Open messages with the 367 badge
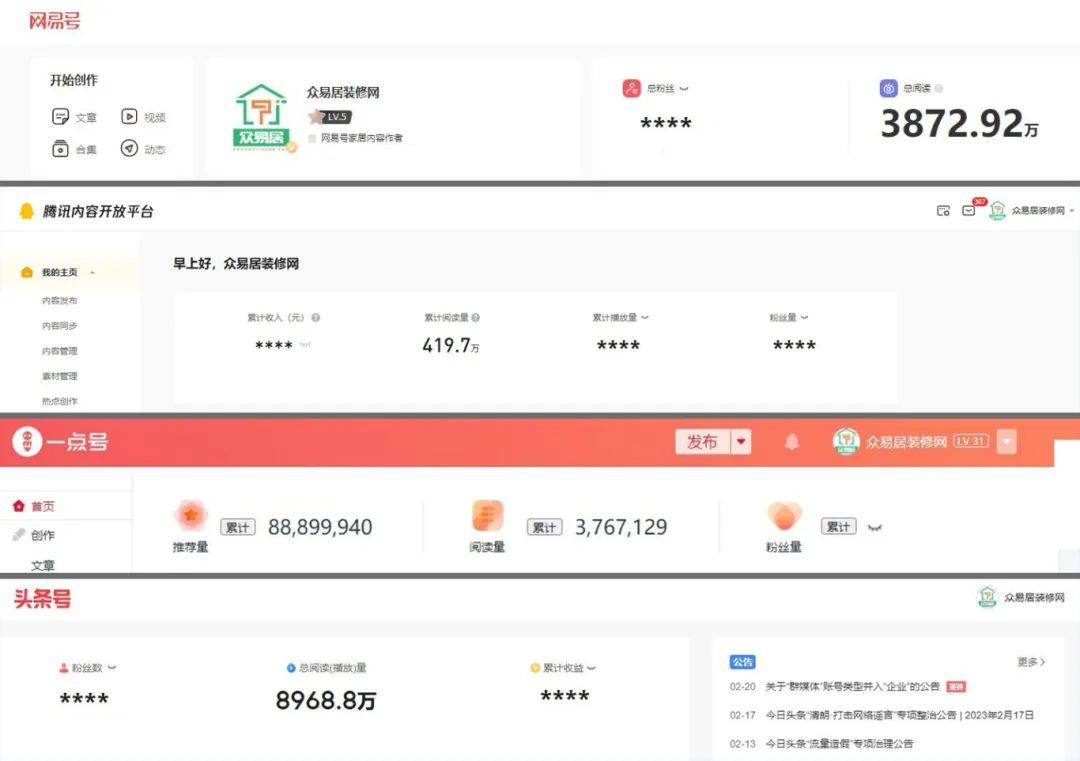The height and width of the screenshot is (761, 1080). [969, 210]
